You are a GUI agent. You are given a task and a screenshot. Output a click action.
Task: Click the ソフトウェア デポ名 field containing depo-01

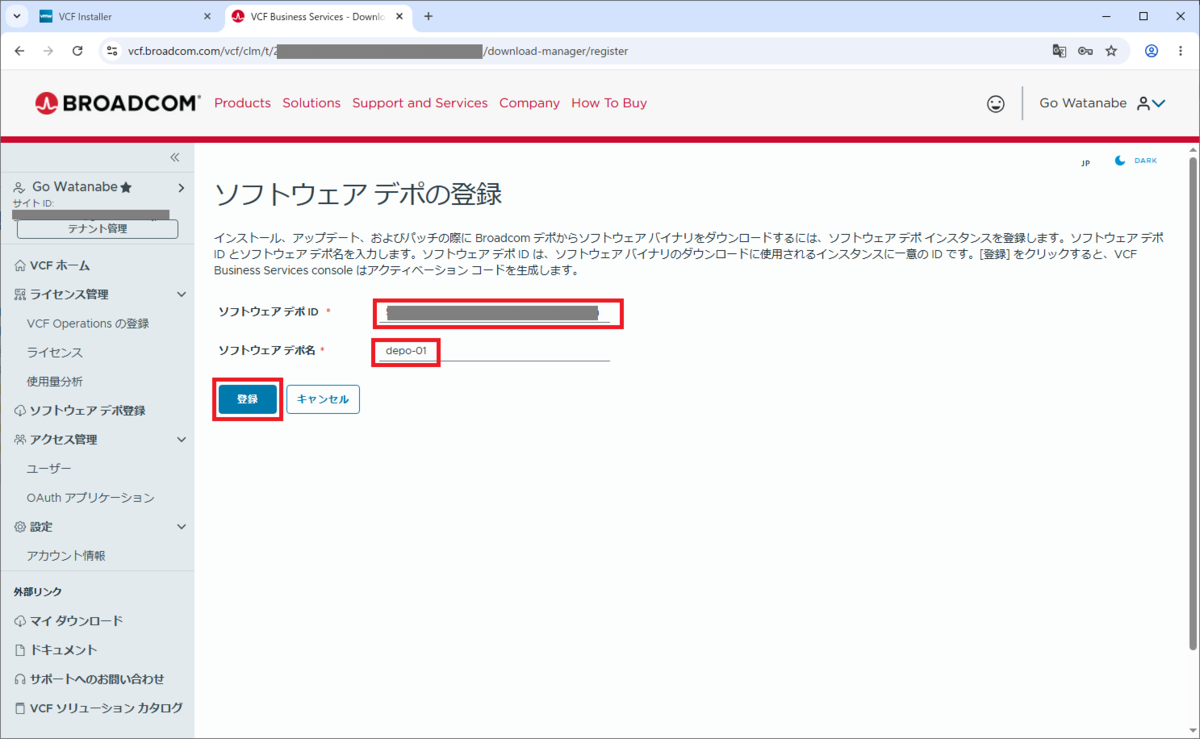pos(494,351)
